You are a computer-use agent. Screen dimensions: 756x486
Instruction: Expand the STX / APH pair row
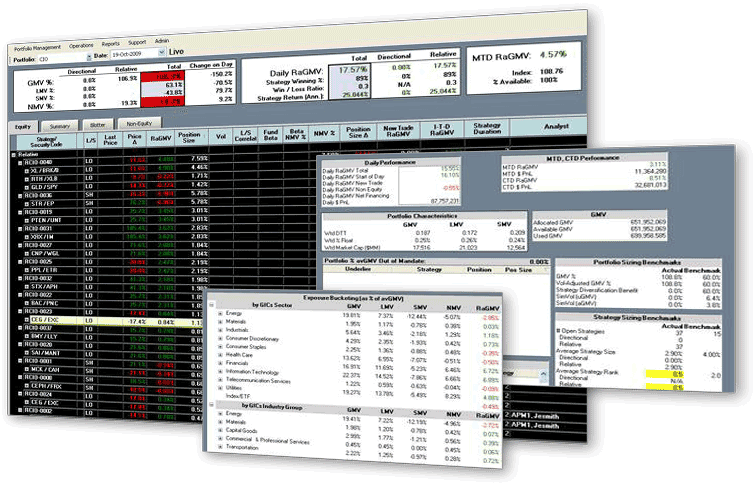pyautogui.click(x=27, y=287)
